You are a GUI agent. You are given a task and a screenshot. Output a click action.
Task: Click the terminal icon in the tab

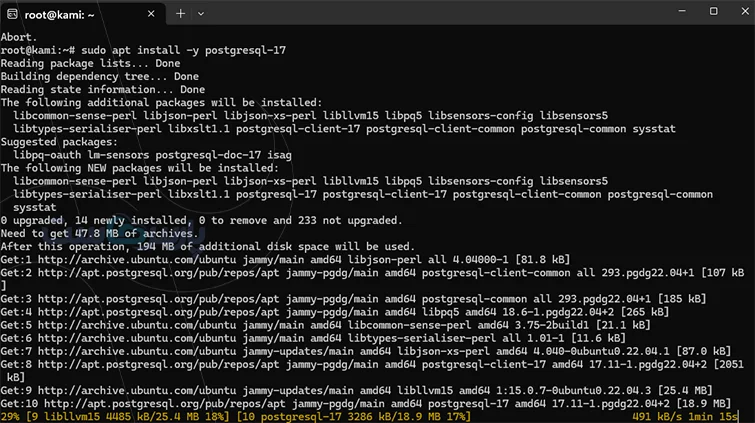coord(12,14)
